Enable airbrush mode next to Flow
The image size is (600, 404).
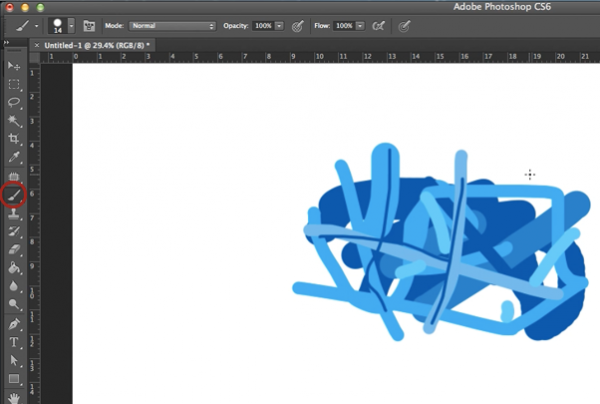click(378, 25)
